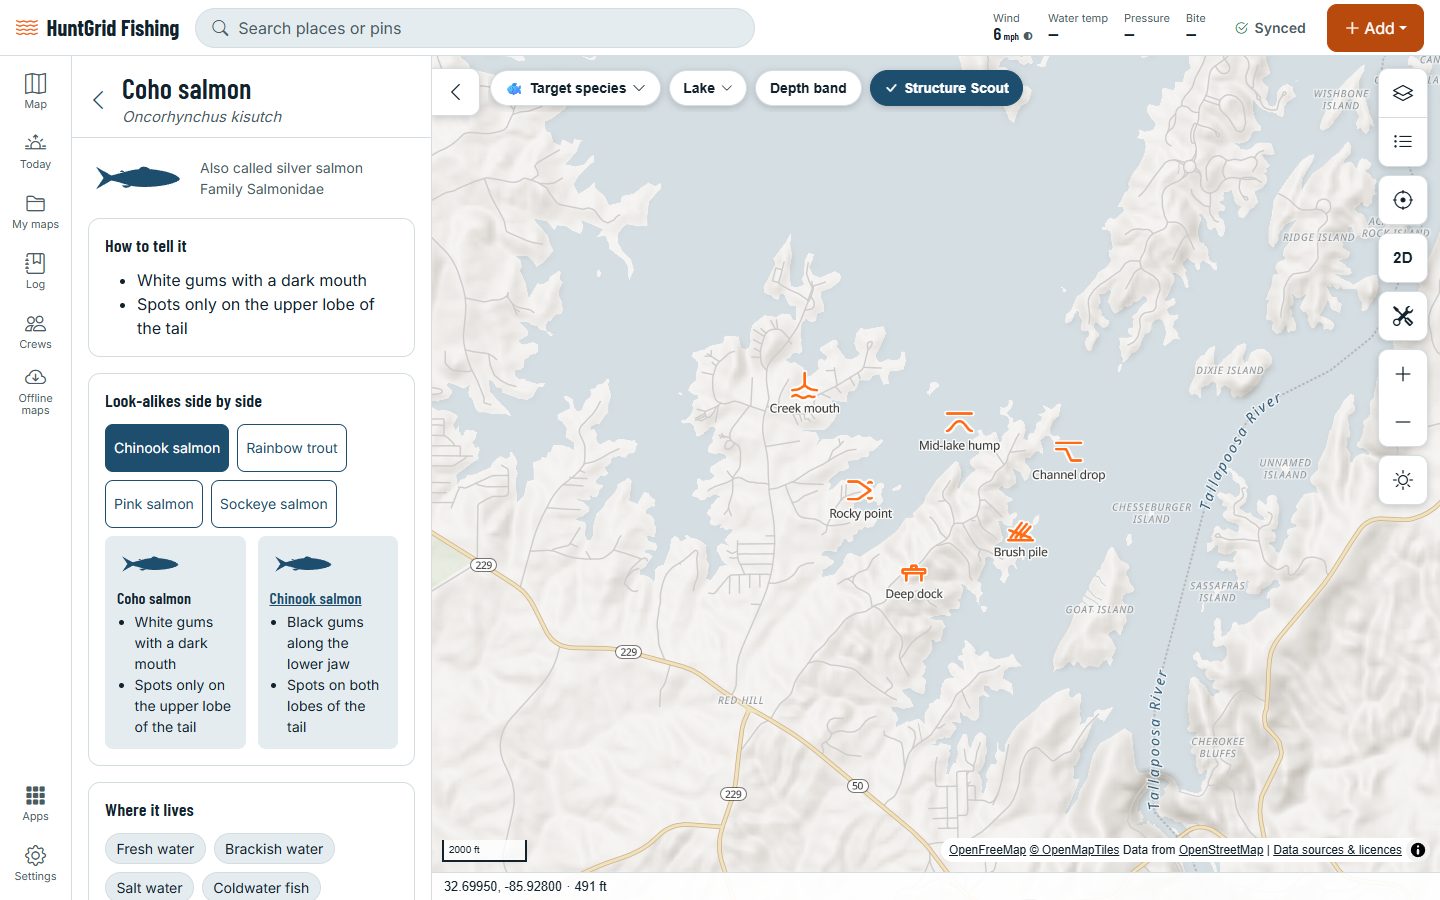Zoom out on the map
Viewport: 1440px width, 900px height.
1403,422
